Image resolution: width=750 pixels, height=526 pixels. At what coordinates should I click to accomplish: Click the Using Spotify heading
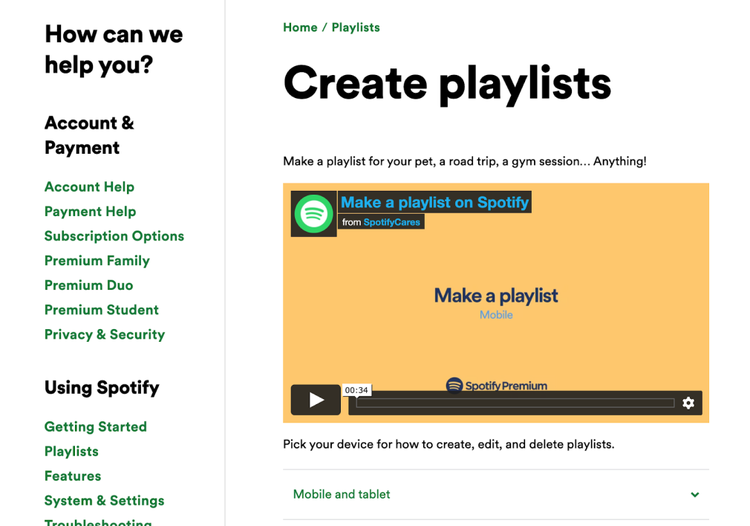102,387
